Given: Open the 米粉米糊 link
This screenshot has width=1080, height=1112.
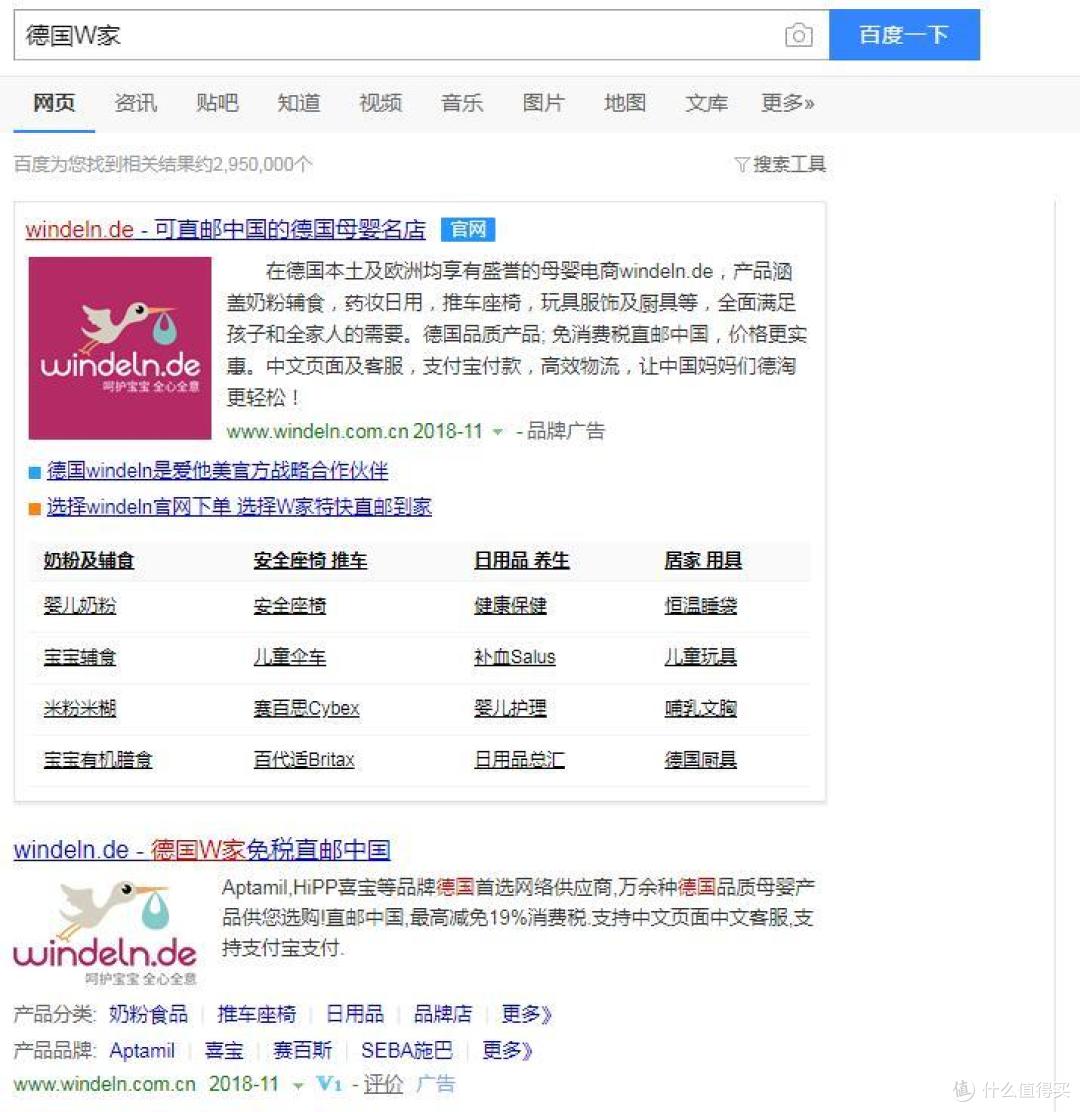Looking at the screenshot, I should point(79,708).
